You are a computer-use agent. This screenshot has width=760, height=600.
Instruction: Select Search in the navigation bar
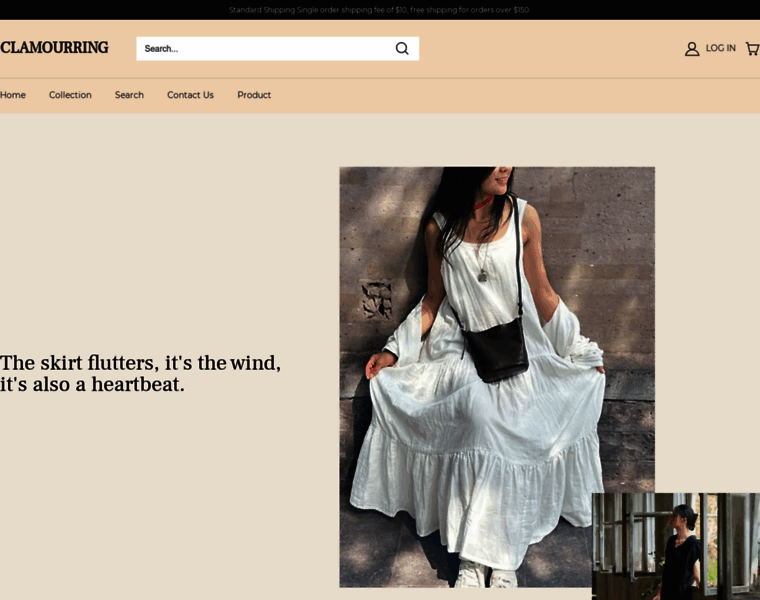[129, 95]
